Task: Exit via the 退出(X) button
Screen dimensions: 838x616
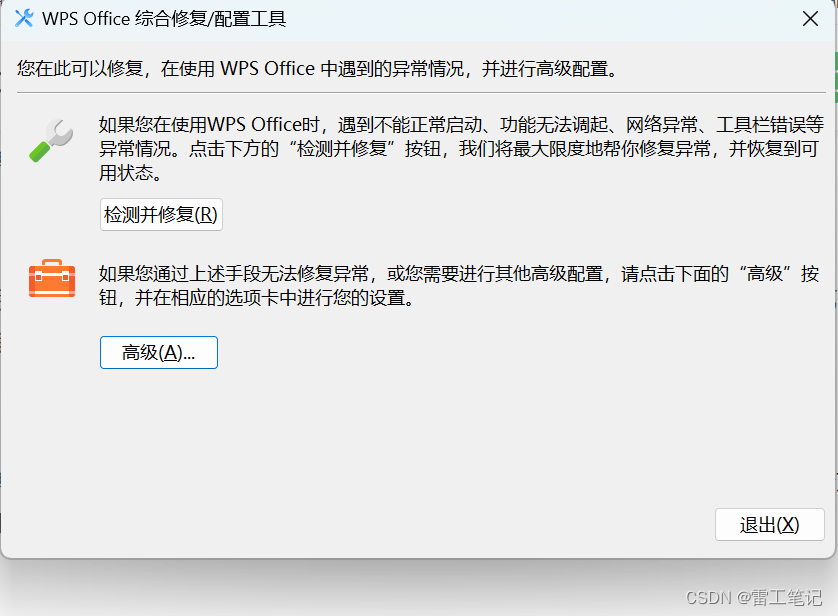Action: (770, 525)
